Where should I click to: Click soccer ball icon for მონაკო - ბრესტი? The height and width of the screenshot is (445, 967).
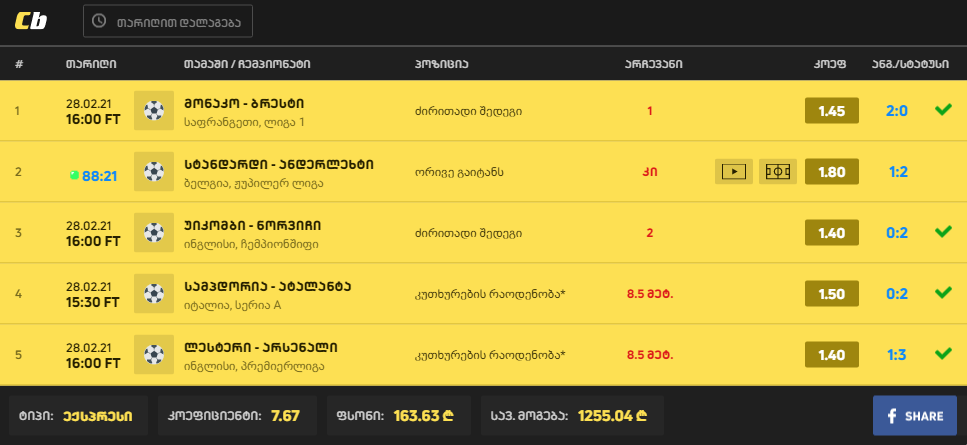coord(154,111)
